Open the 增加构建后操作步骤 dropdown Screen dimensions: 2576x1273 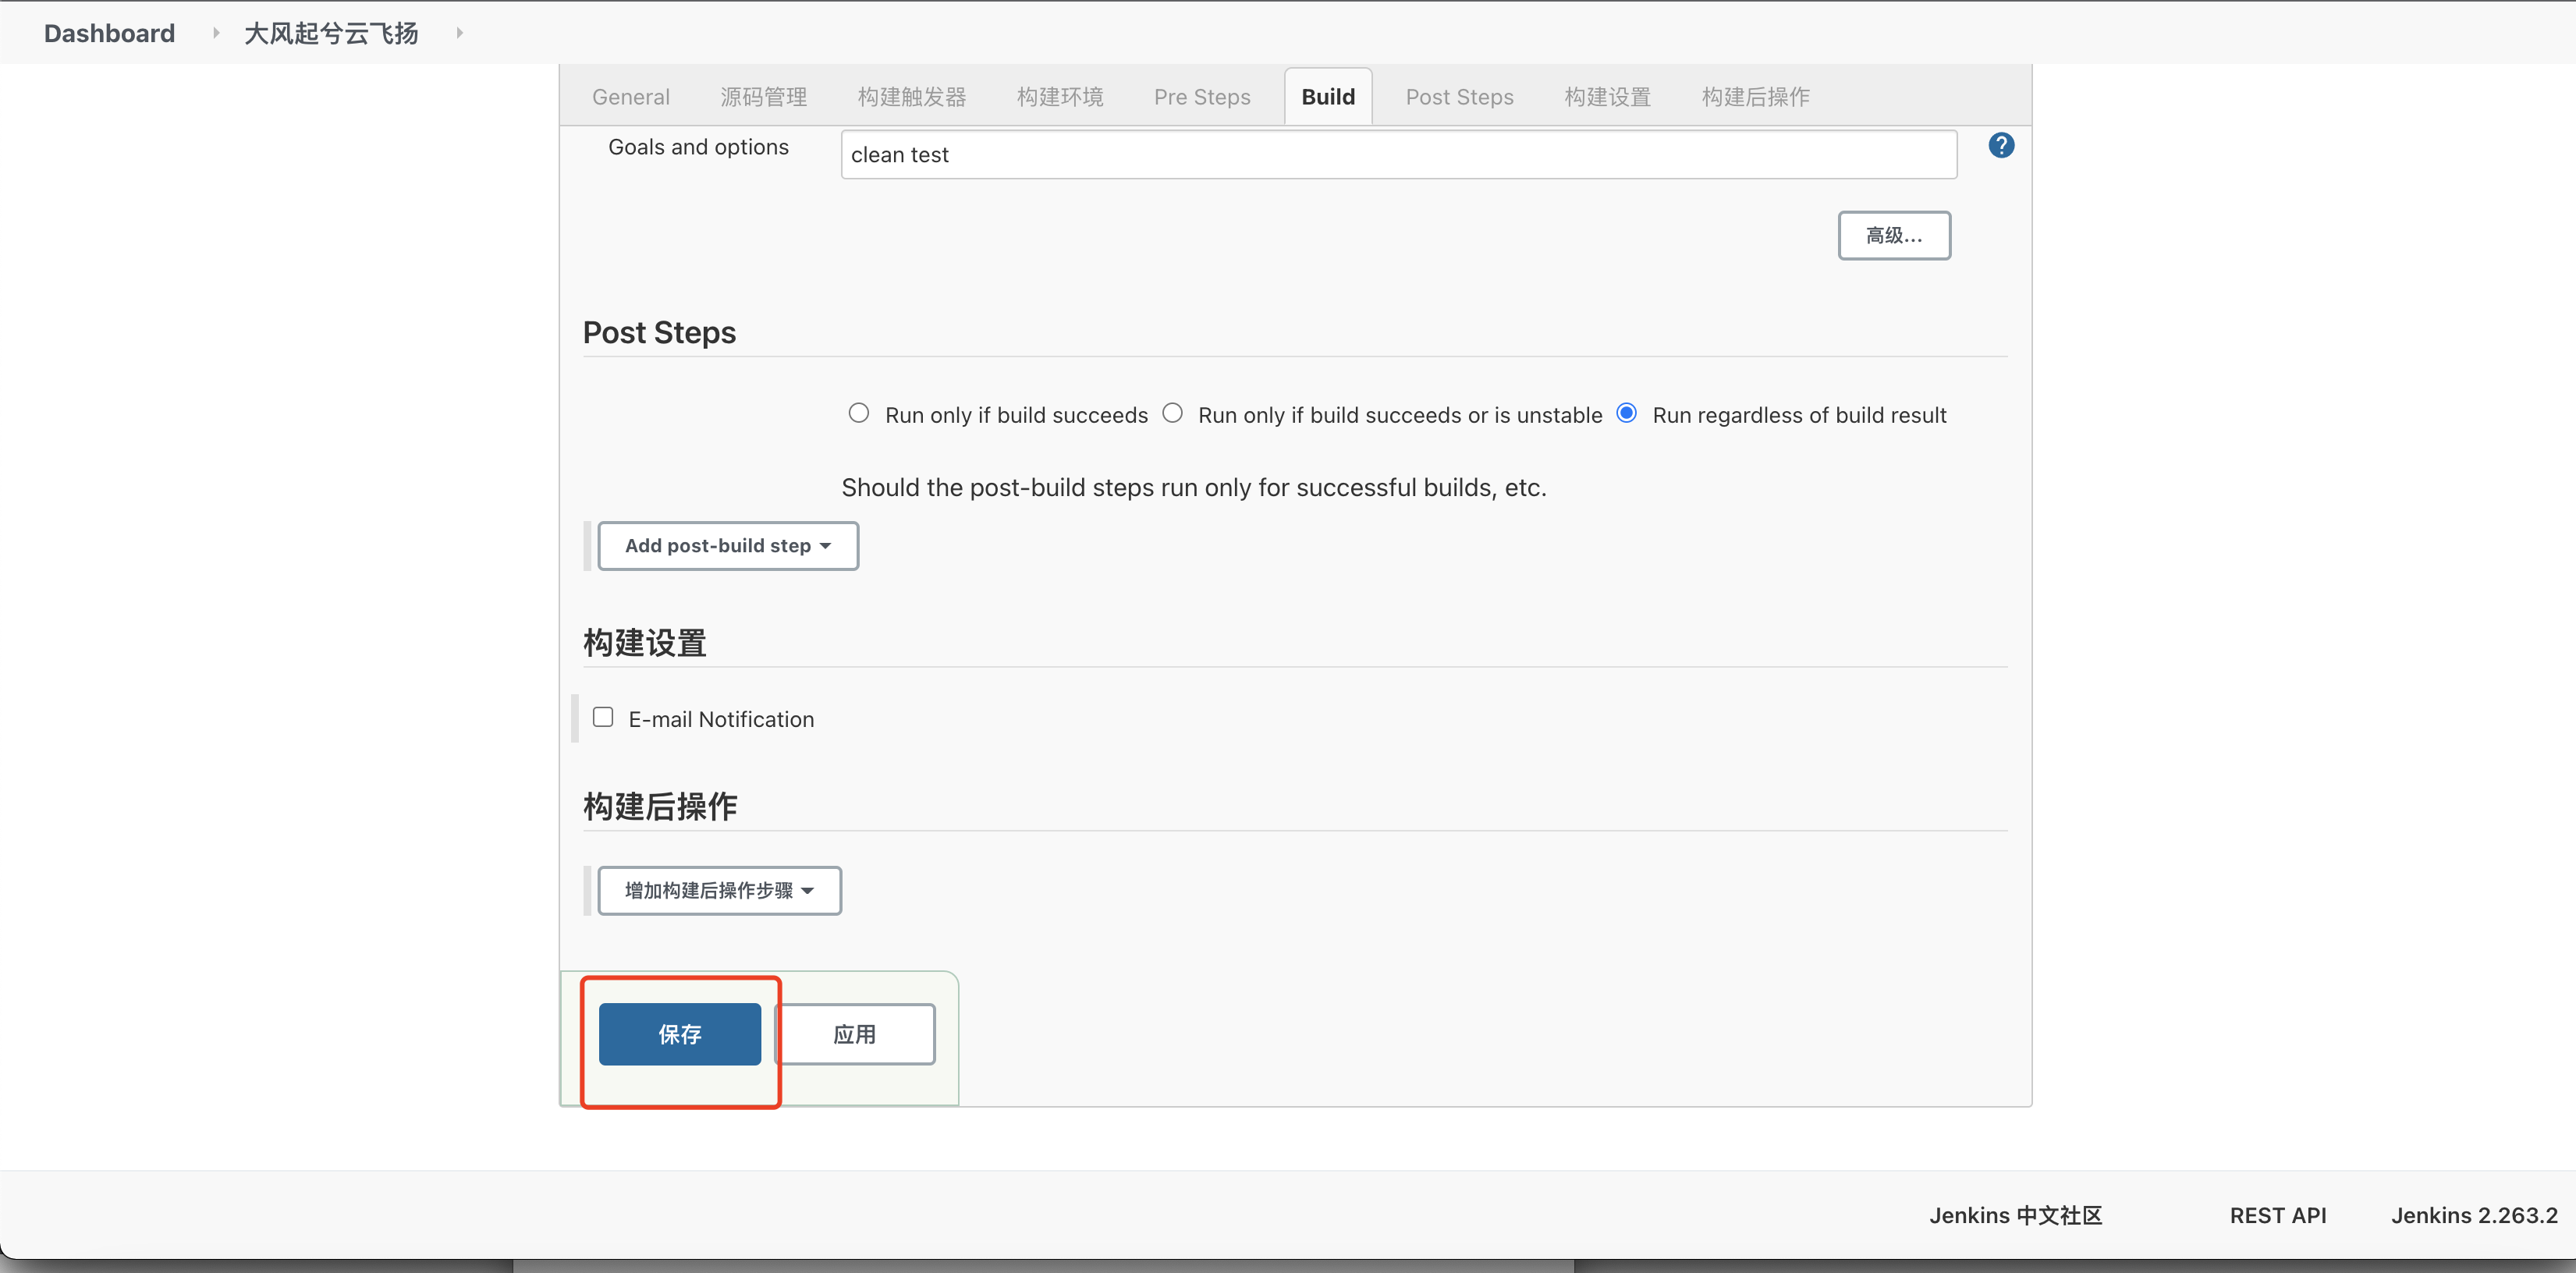tap(719, 890)
